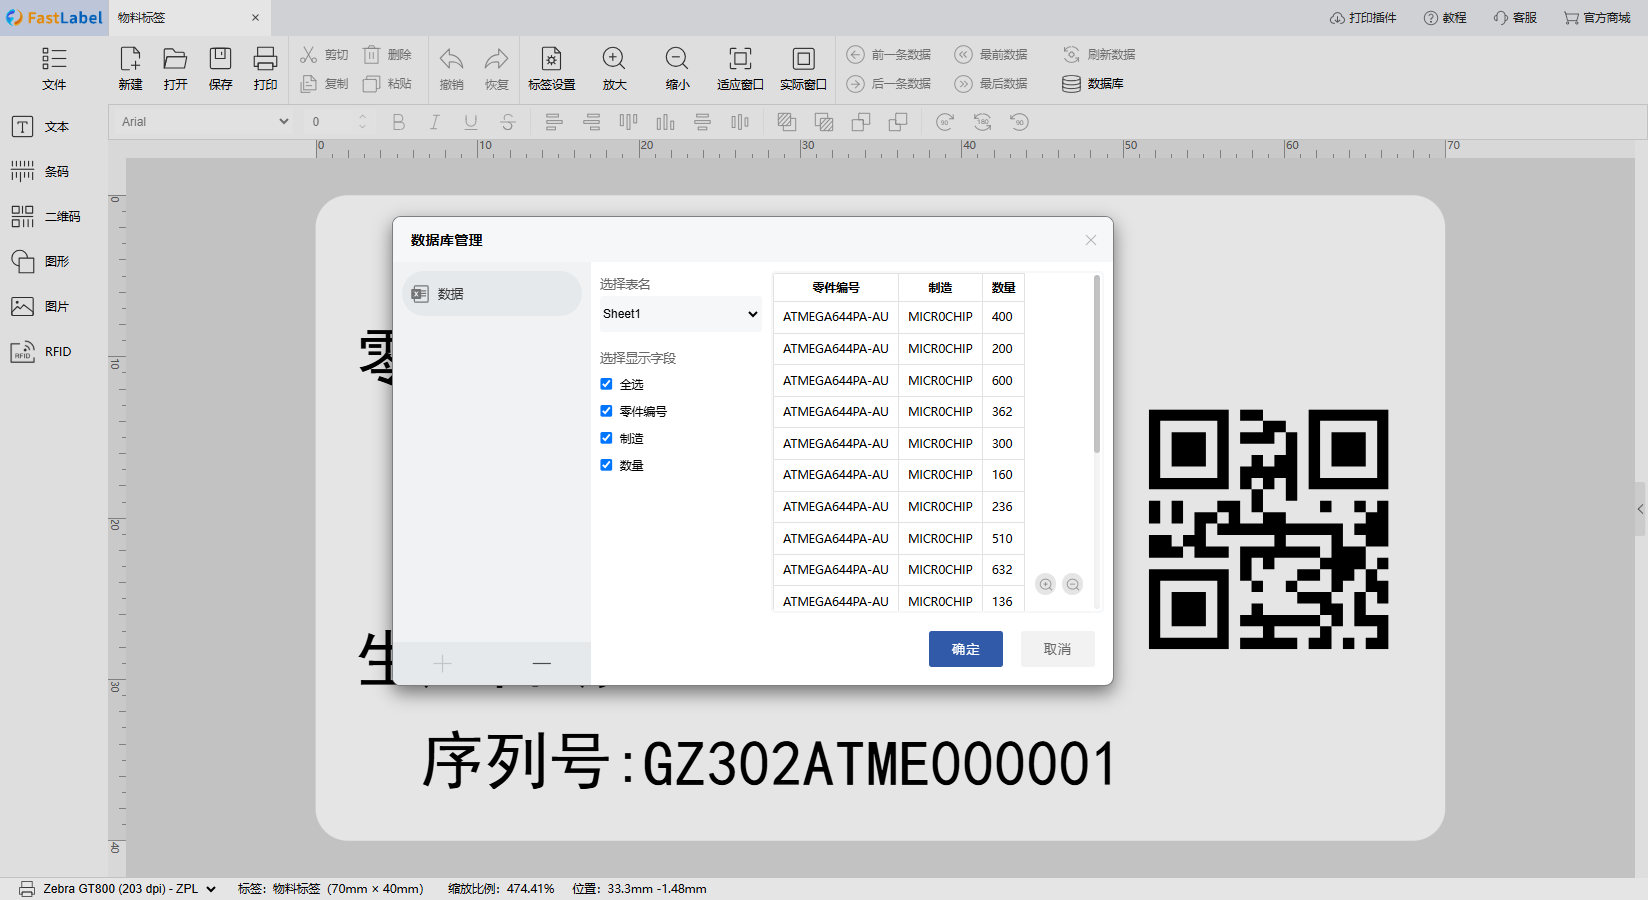Confirm with the 确定 button

[x=966, y=649]
